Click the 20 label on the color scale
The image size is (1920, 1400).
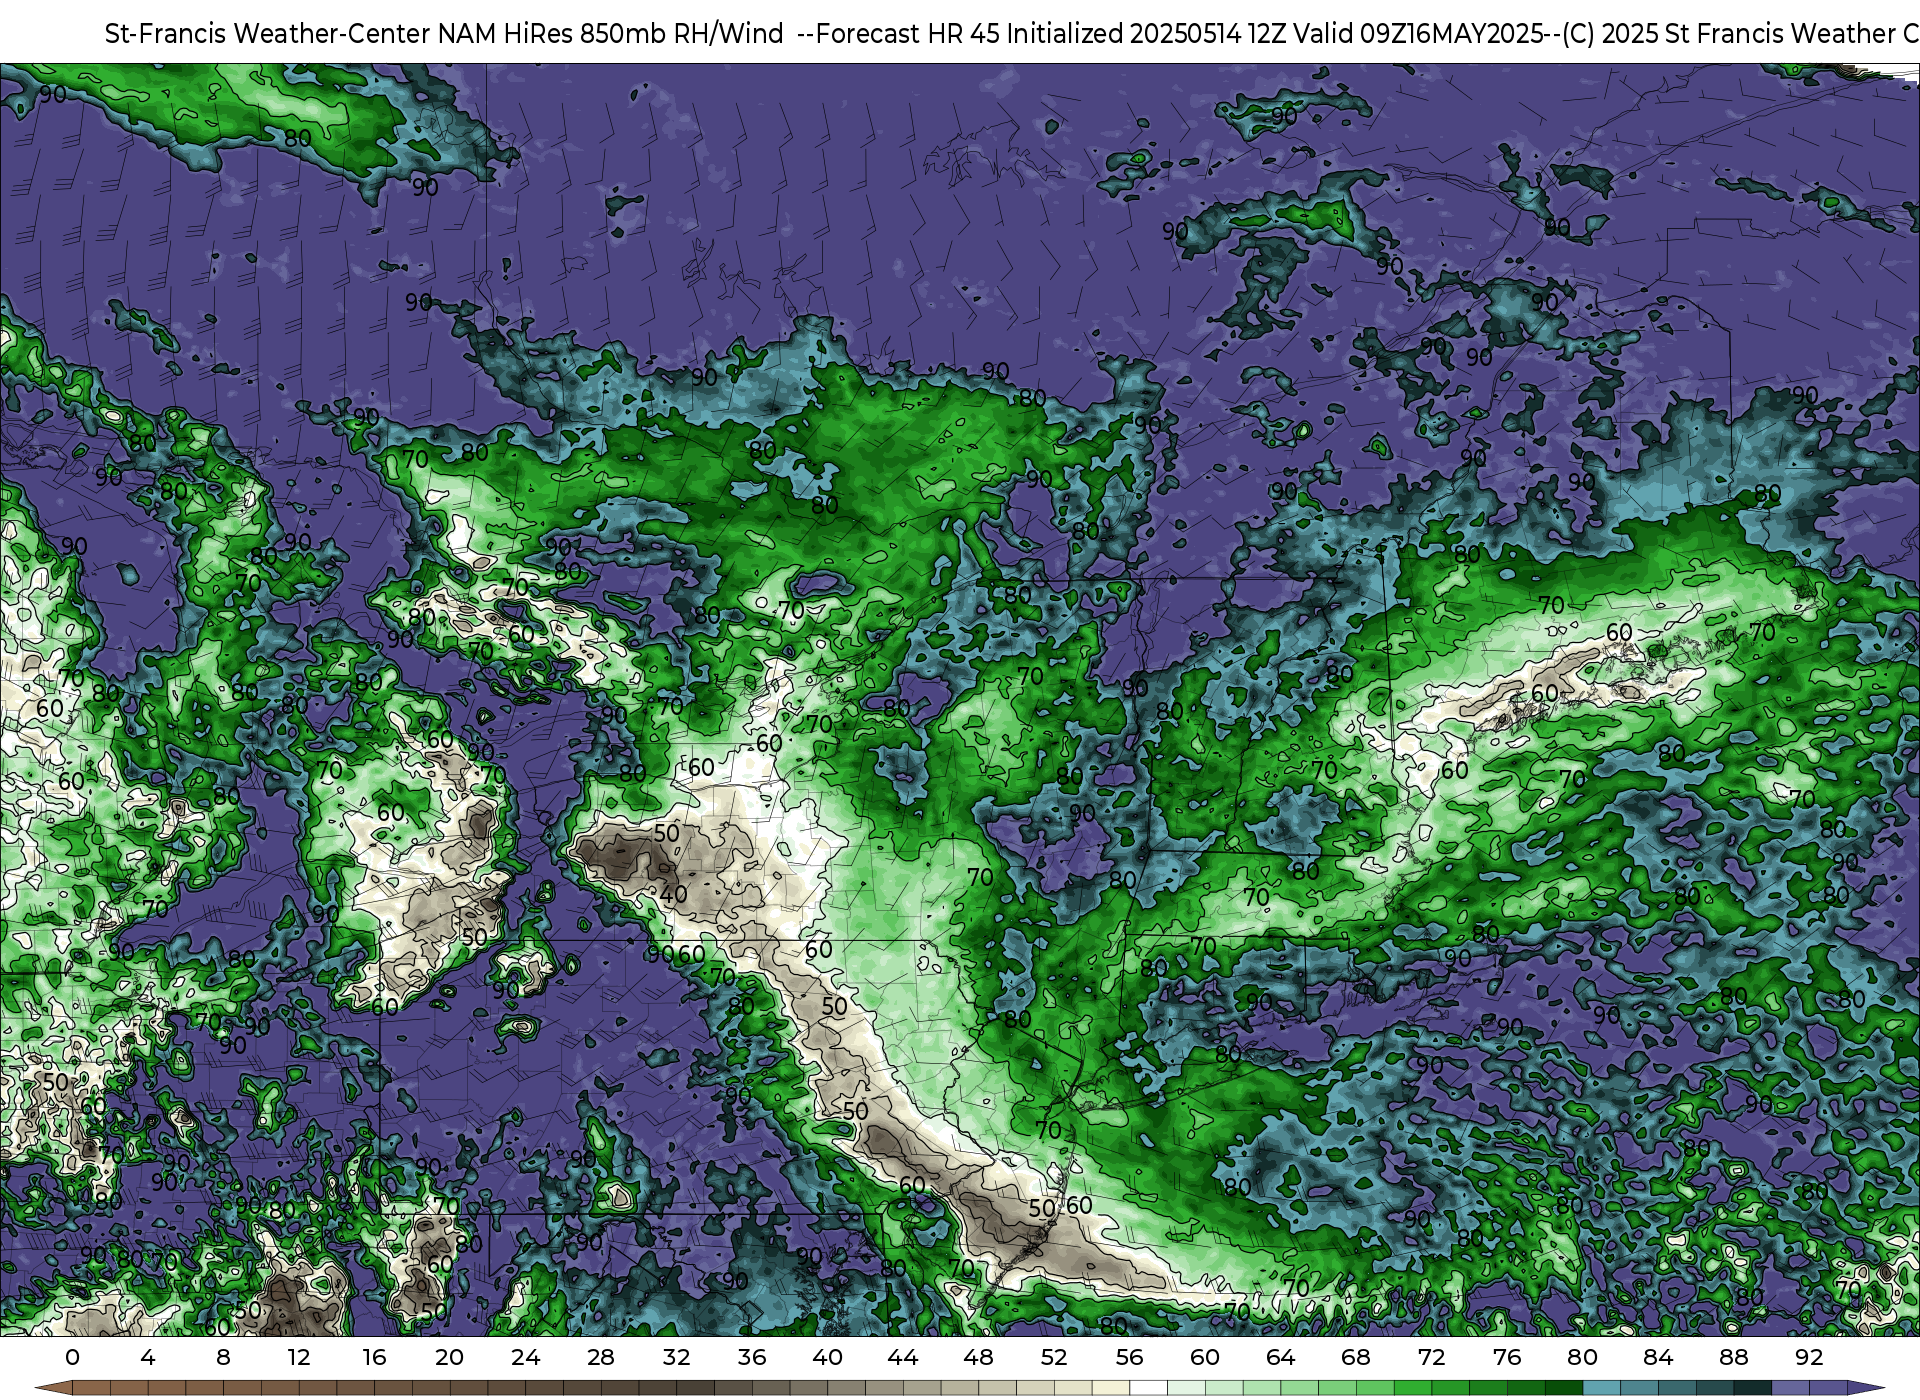(450, 1357)
